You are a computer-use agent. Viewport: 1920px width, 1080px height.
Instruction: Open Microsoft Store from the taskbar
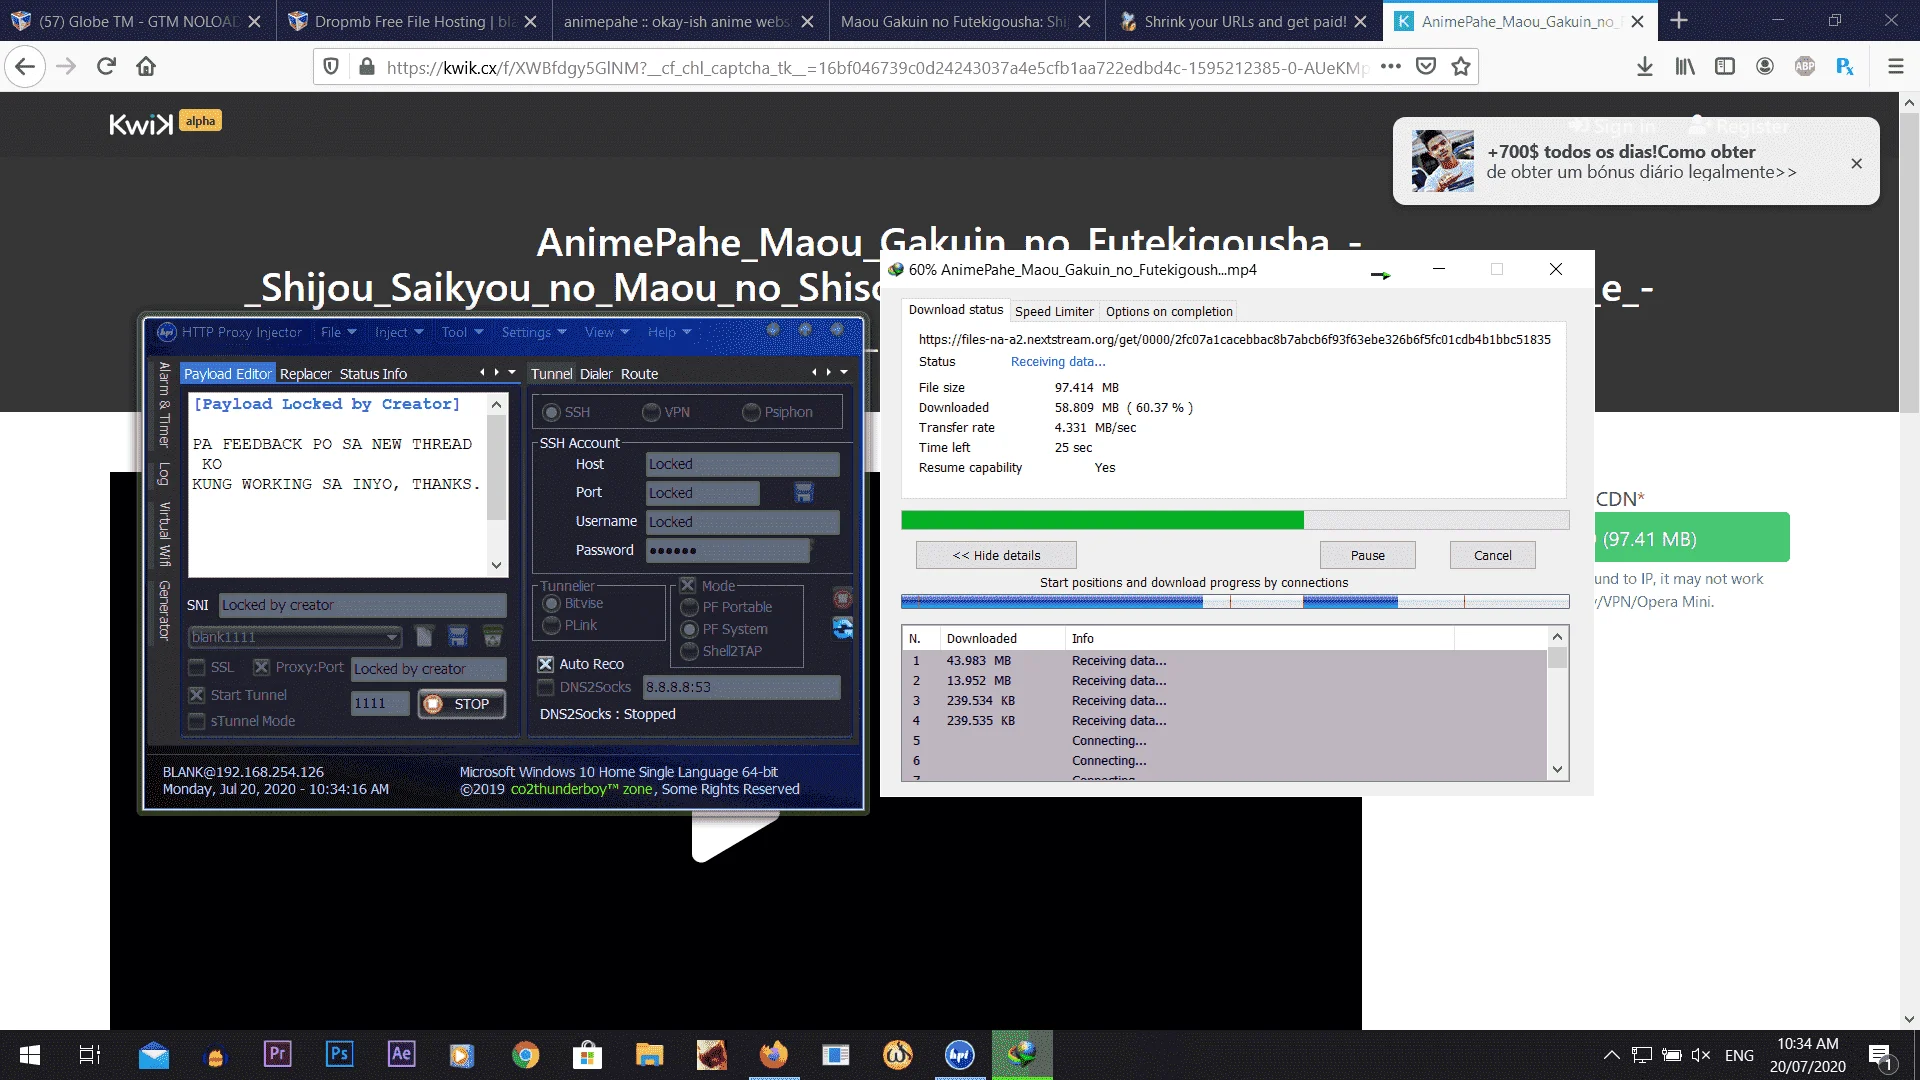tap(587, 1055)
